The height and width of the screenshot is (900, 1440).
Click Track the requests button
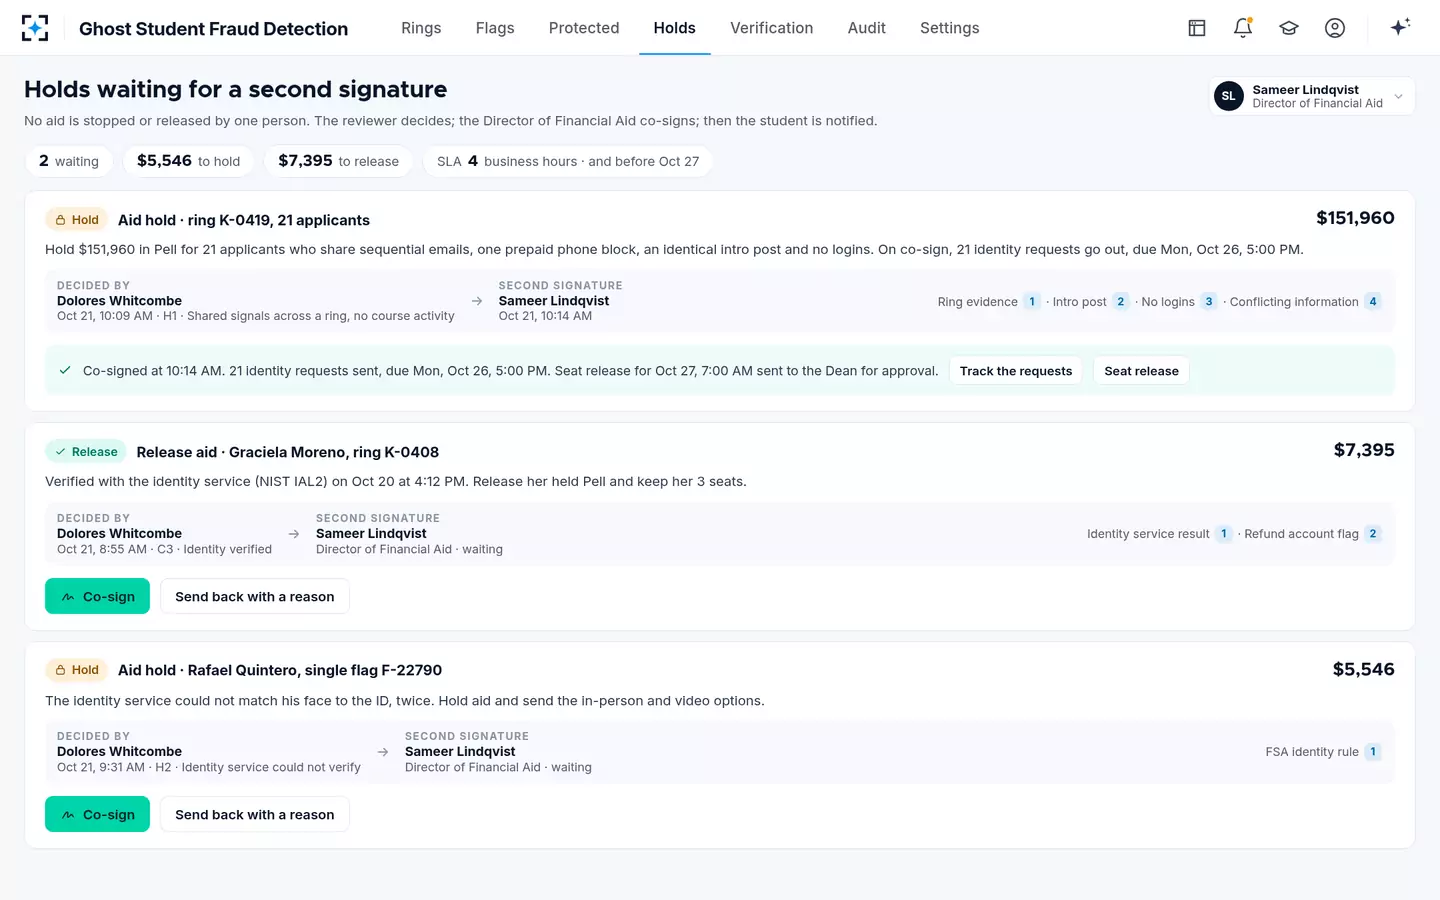coord(1016,371)
